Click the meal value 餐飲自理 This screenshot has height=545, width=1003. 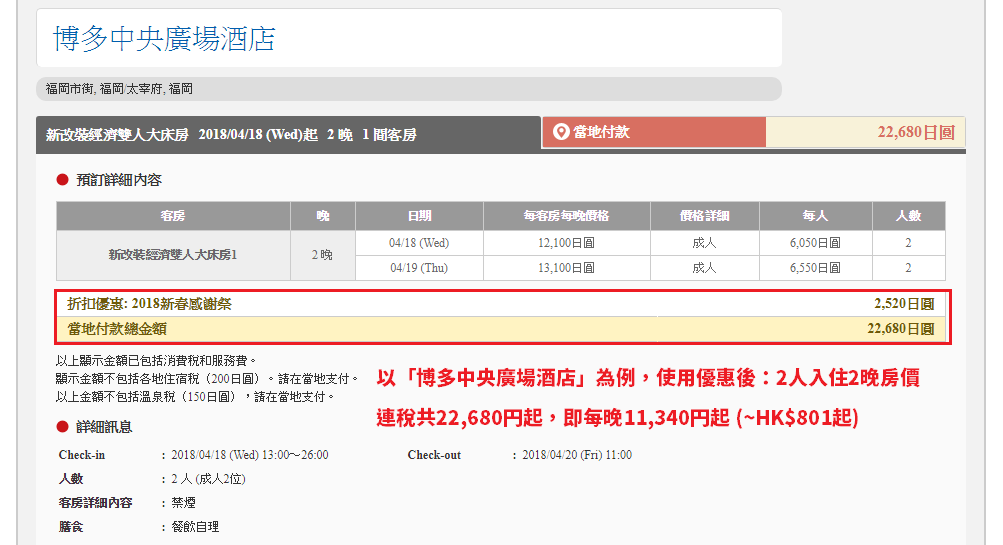(x=195, y=527)
